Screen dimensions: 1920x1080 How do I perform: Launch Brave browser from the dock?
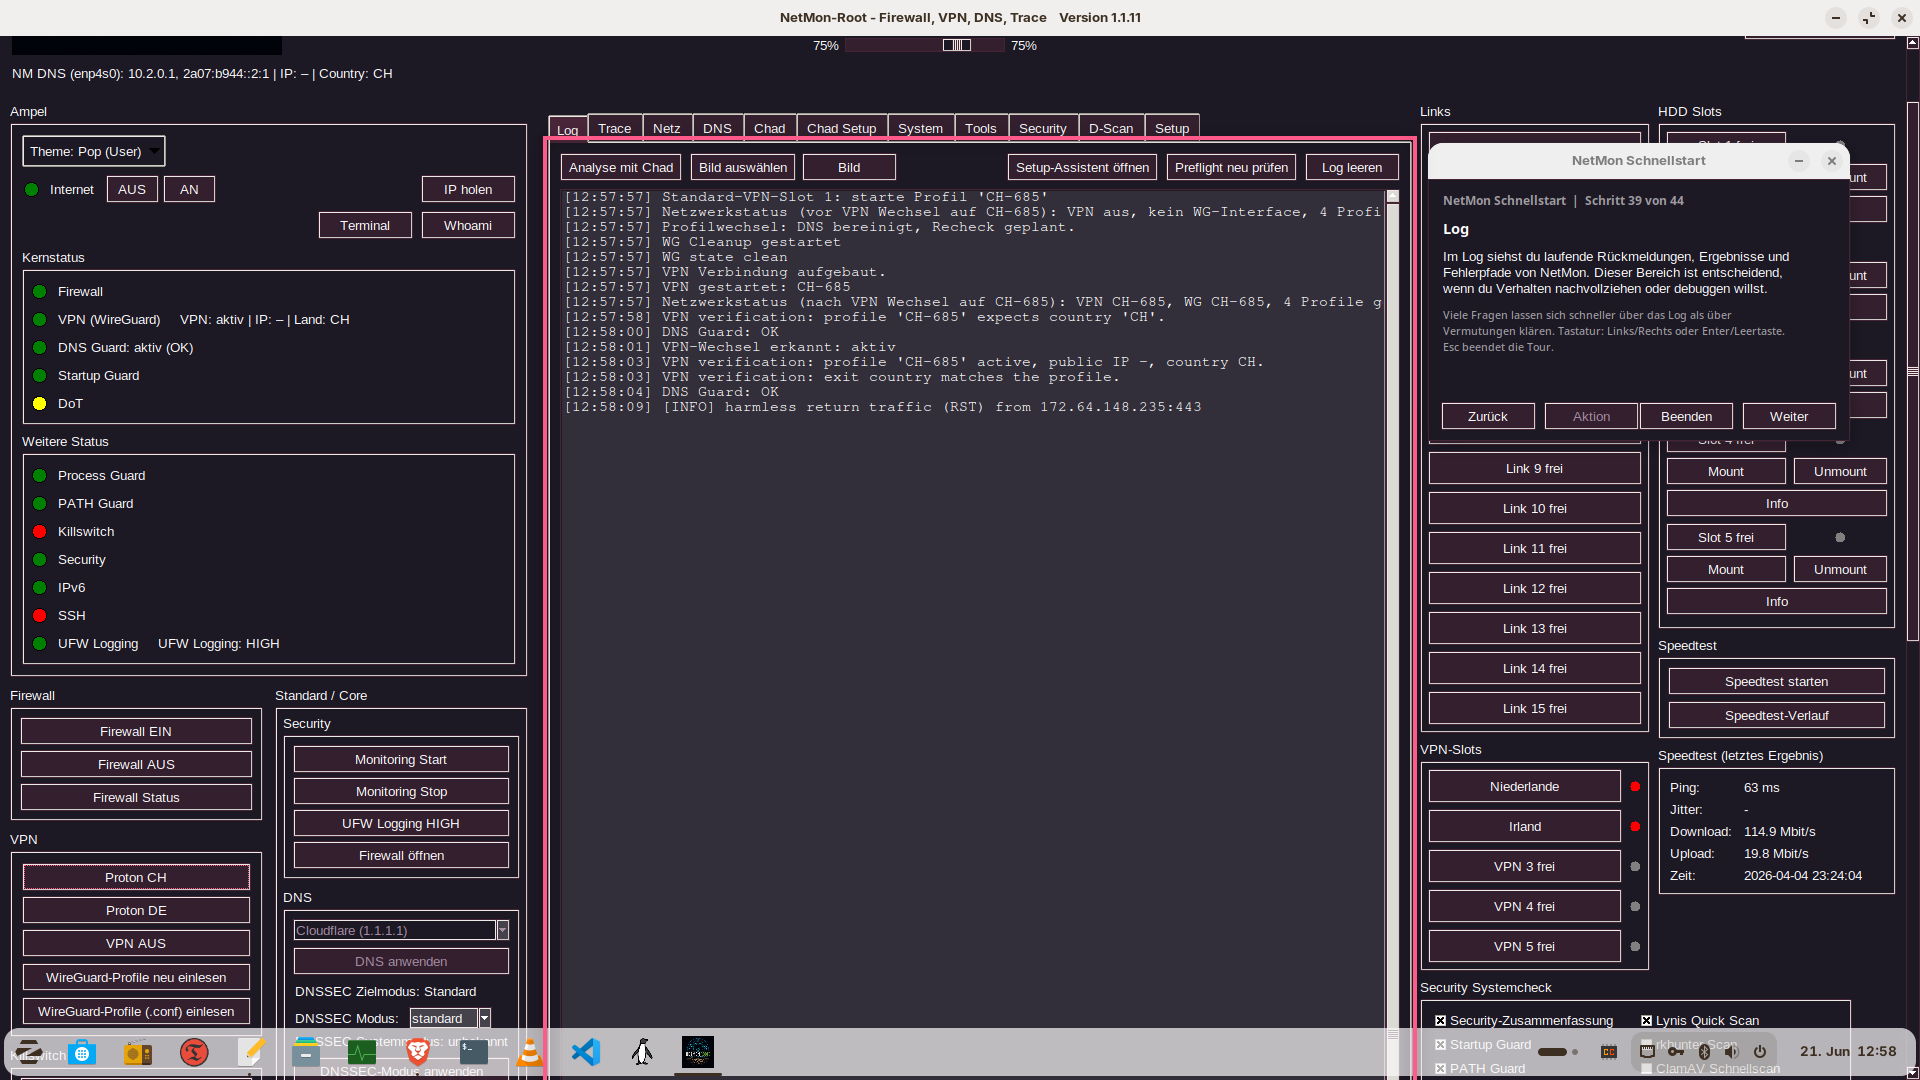[x=418, y=1052]
